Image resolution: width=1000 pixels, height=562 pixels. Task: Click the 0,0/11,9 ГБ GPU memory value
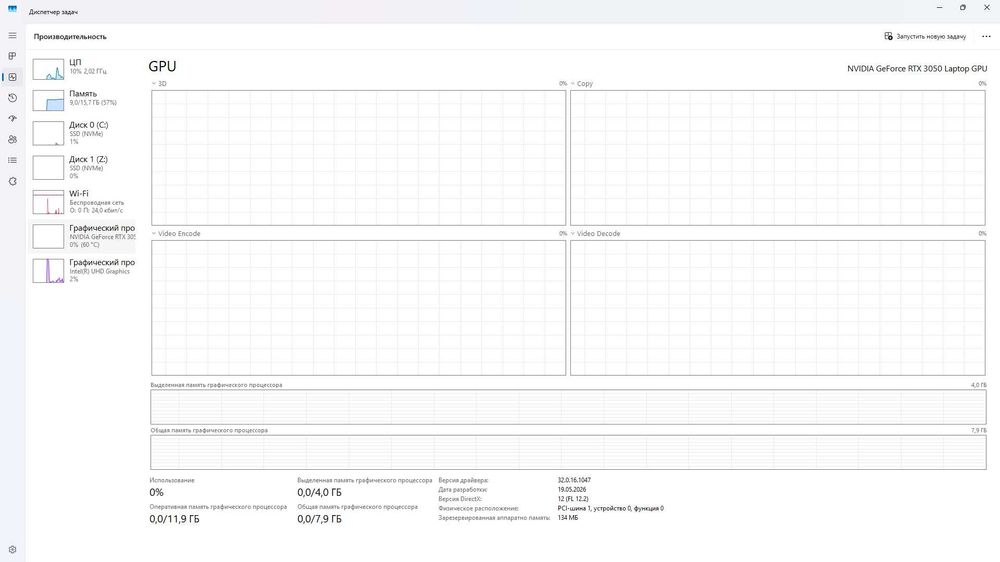pyautogui.click(x=174, y=519)
